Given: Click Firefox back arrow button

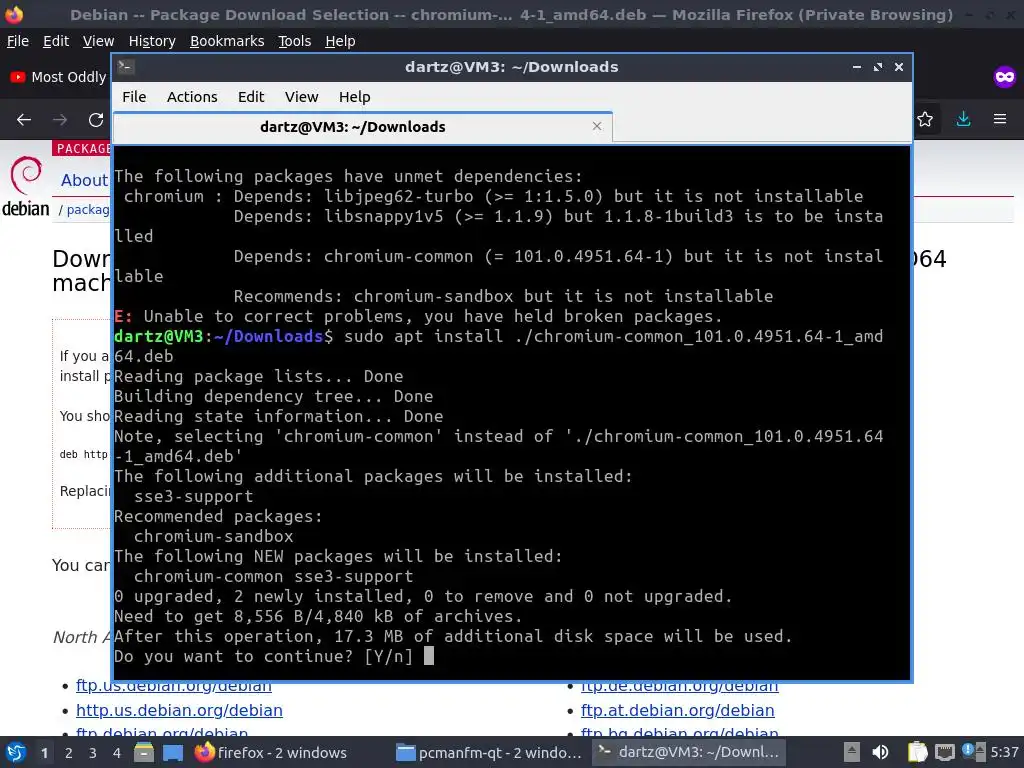Looking at the screenshot, I should coord(24,120).
